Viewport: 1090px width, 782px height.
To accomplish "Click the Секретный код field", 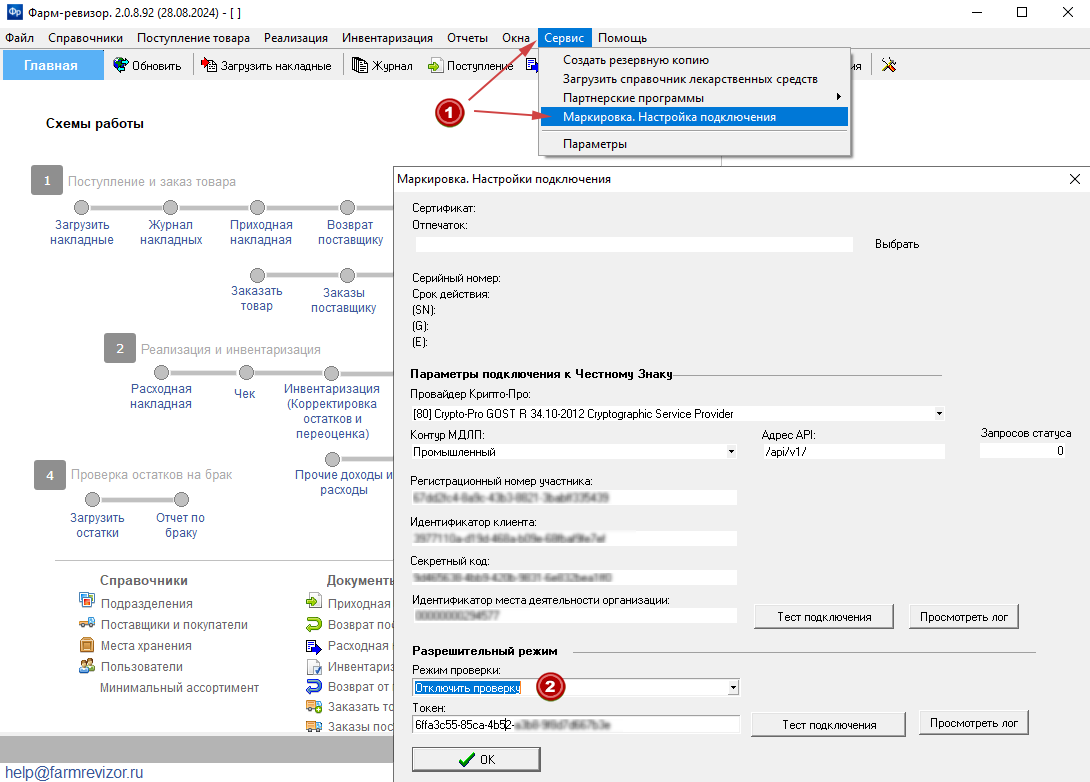I will (x=574, y=578).
